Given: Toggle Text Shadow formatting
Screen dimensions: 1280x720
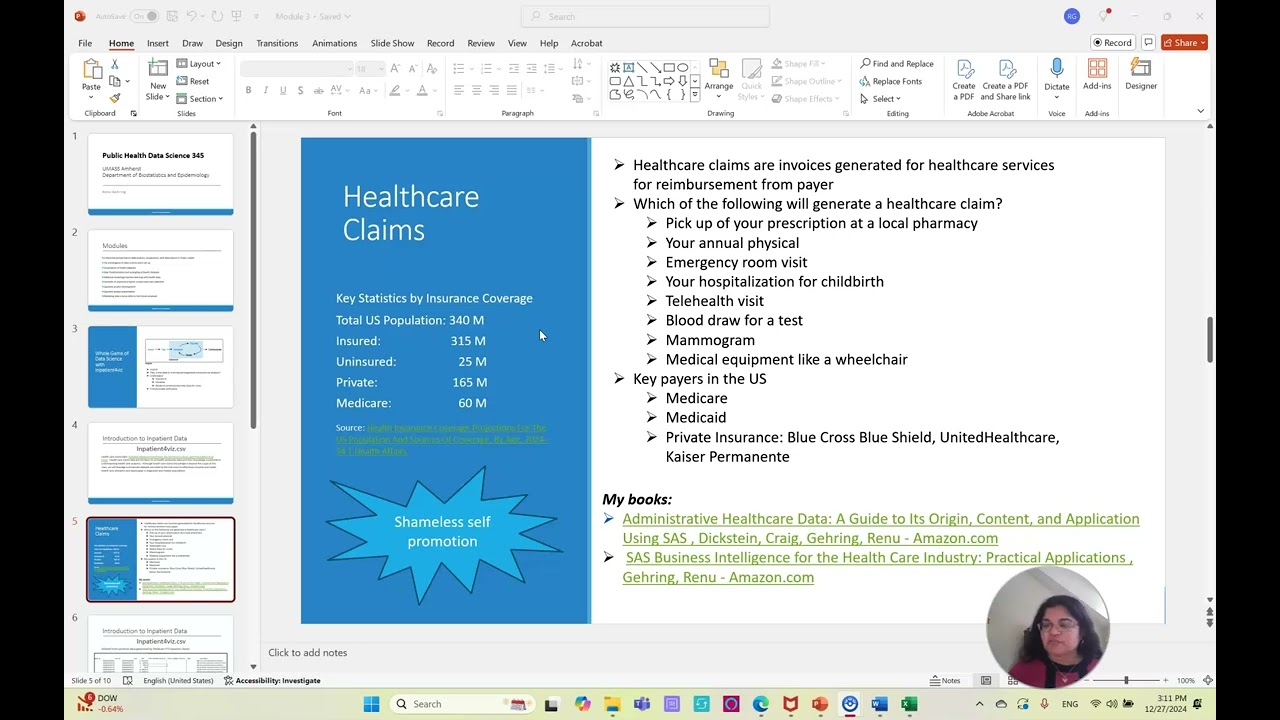Looking at the screenshot, I should coord(301,90).
